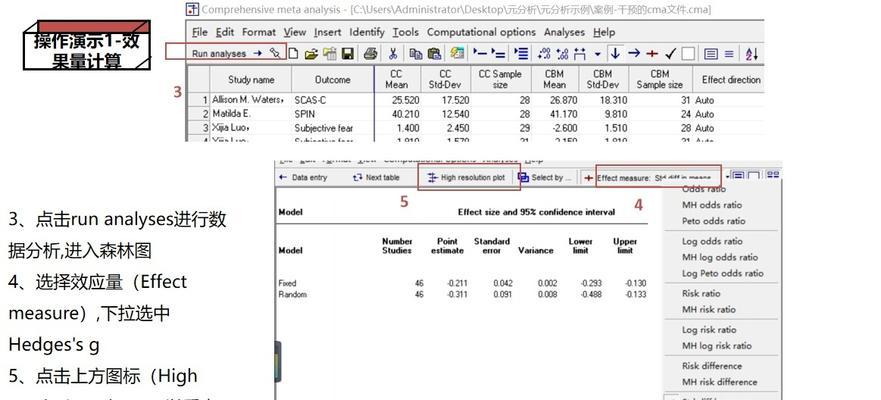The width and height of the screenshot is (881, 400).
Task: Click the red plus icon in data toolbar
Action: click(x=652, y=54)
